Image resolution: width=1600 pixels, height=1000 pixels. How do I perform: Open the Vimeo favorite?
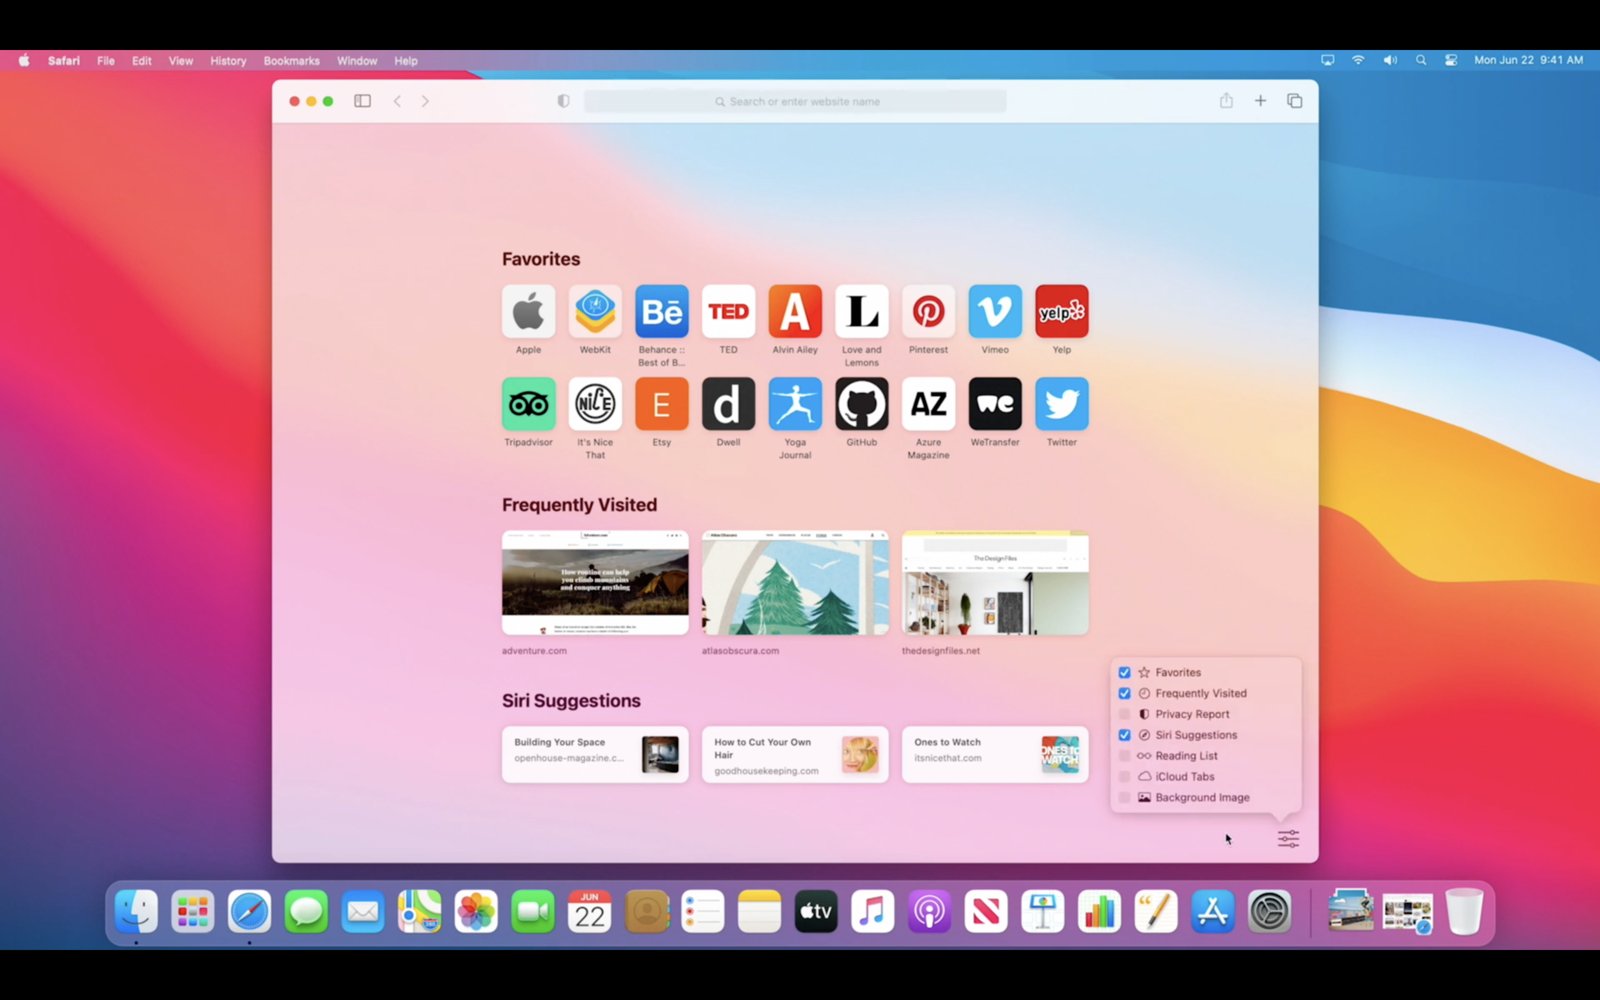995,312
